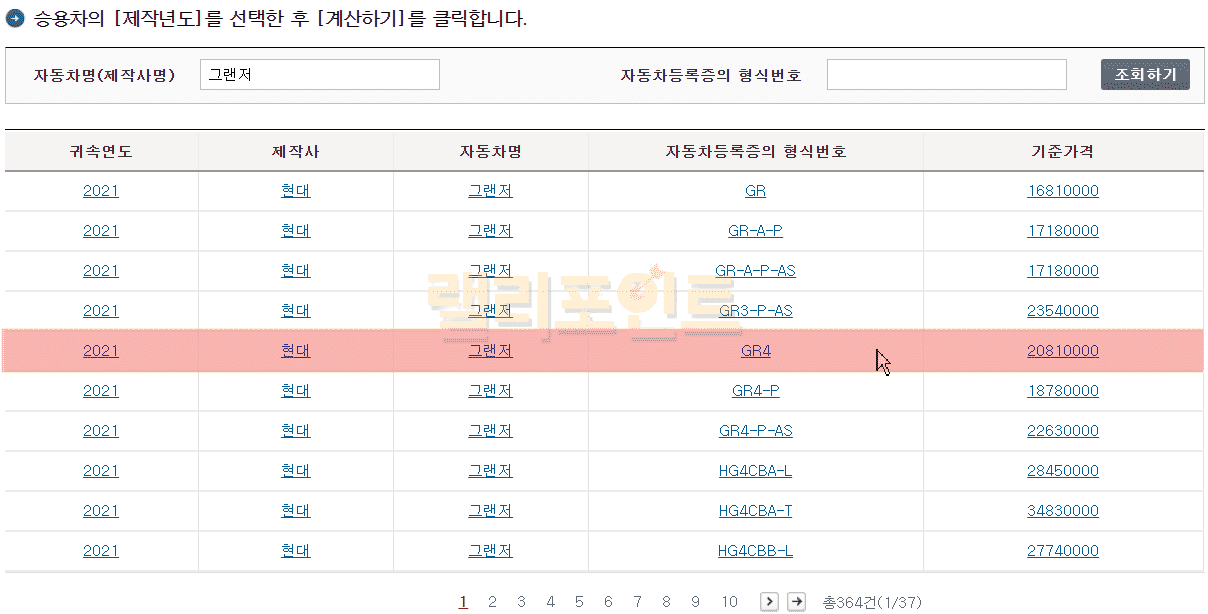Click the 2021 year in GR row
1208x614 pixels.
pos(100,191)
